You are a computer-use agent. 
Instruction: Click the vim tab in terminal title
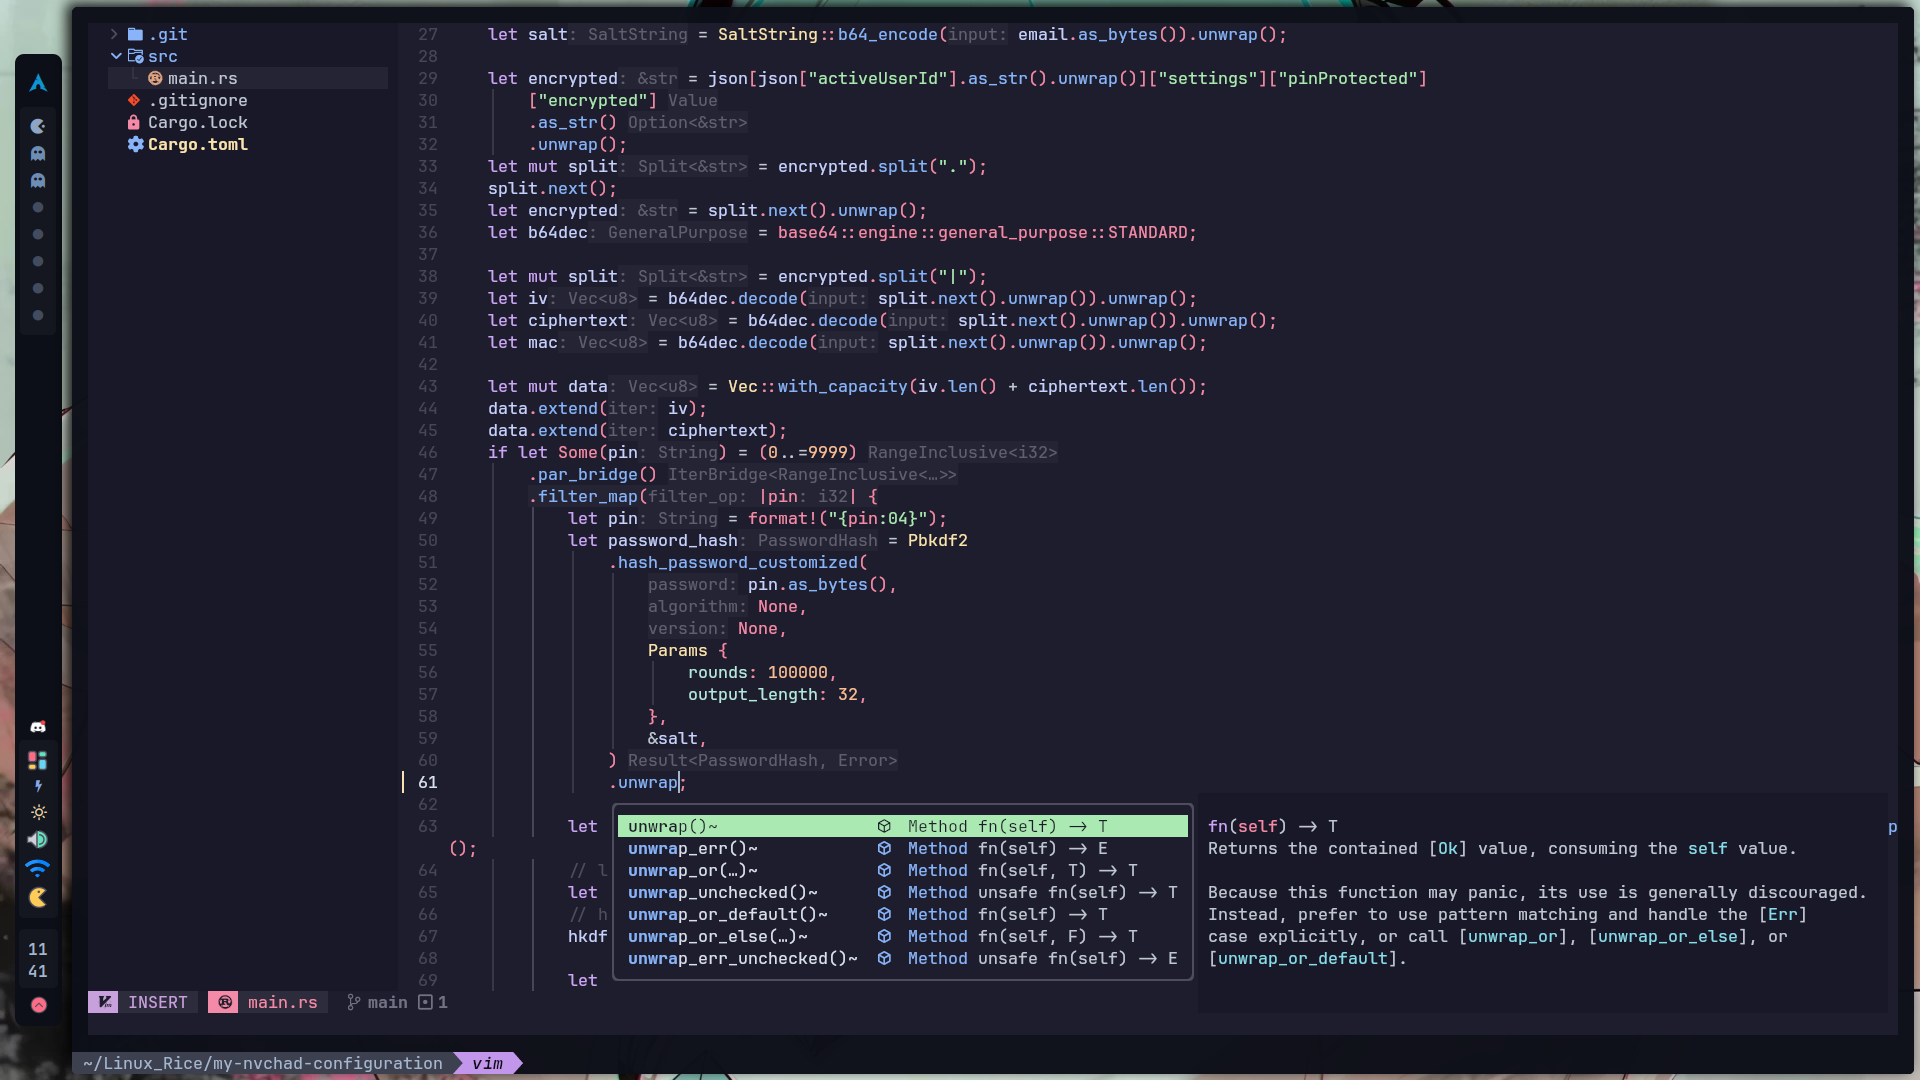click(x=487, y=1063)
